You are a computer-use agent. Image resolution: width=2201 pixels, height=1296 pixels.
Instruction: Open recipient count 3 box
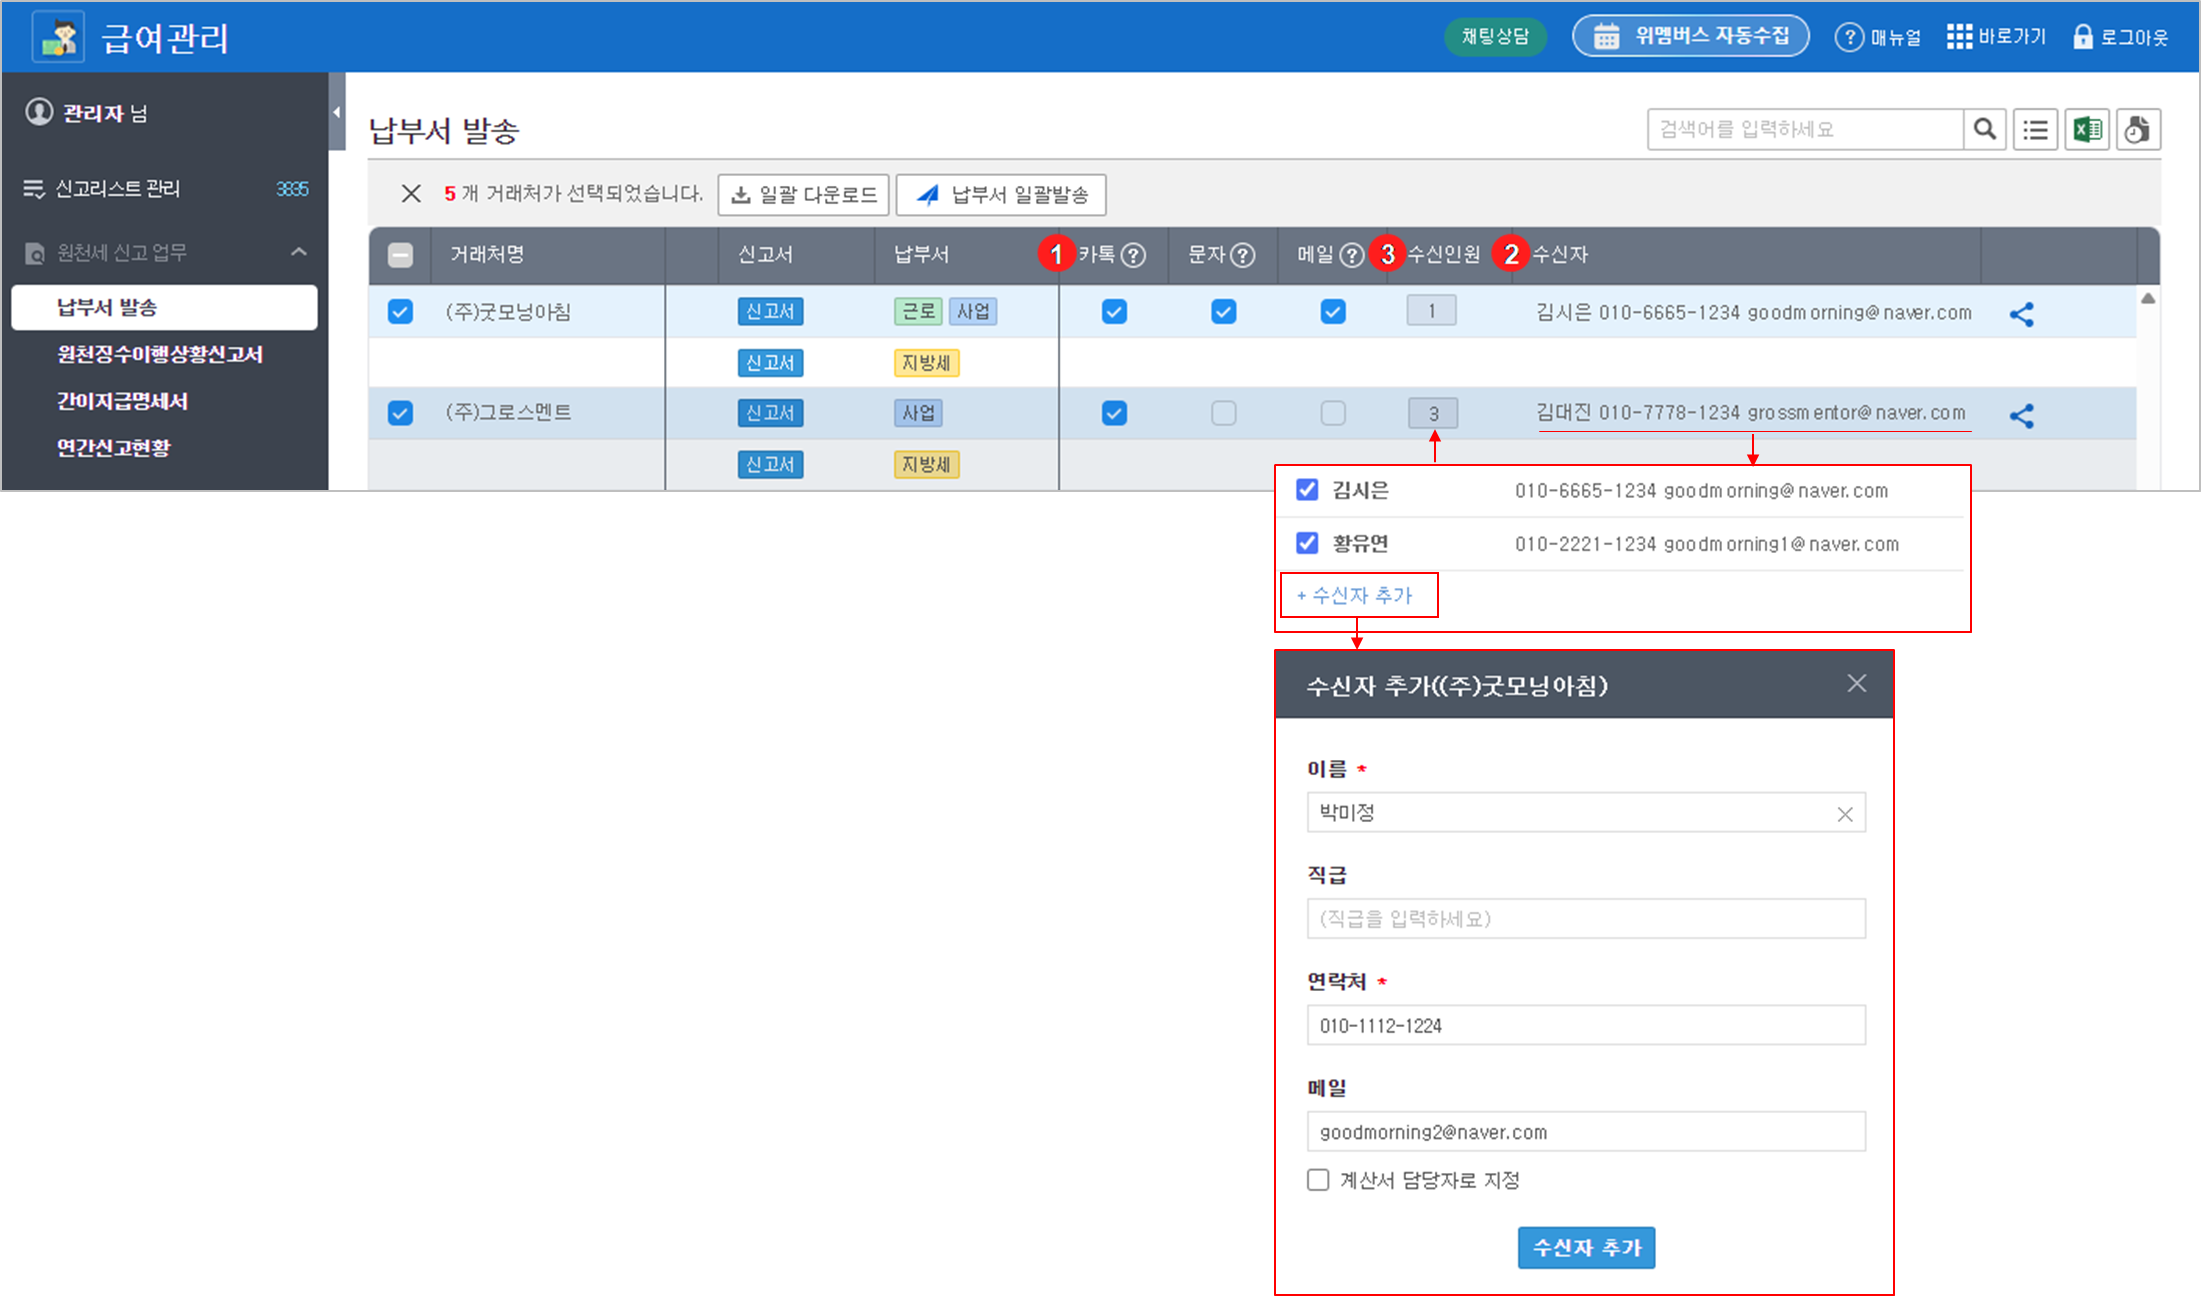(x=1432, y=413)
